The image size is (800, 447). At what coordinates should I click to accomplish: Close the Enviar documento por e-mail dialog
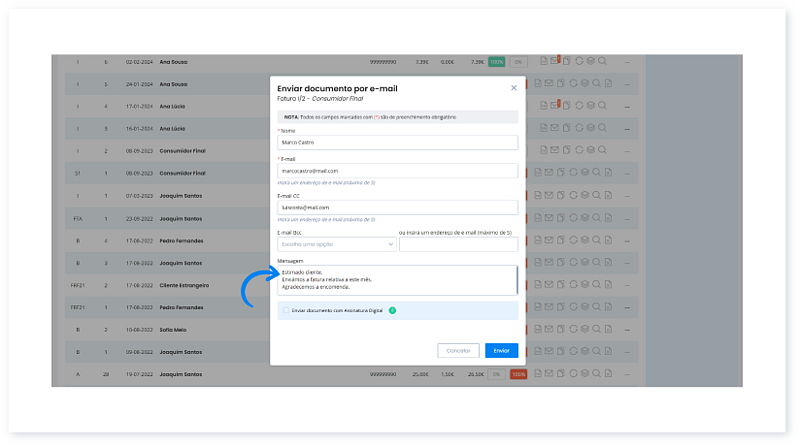(x=514, y=88)
